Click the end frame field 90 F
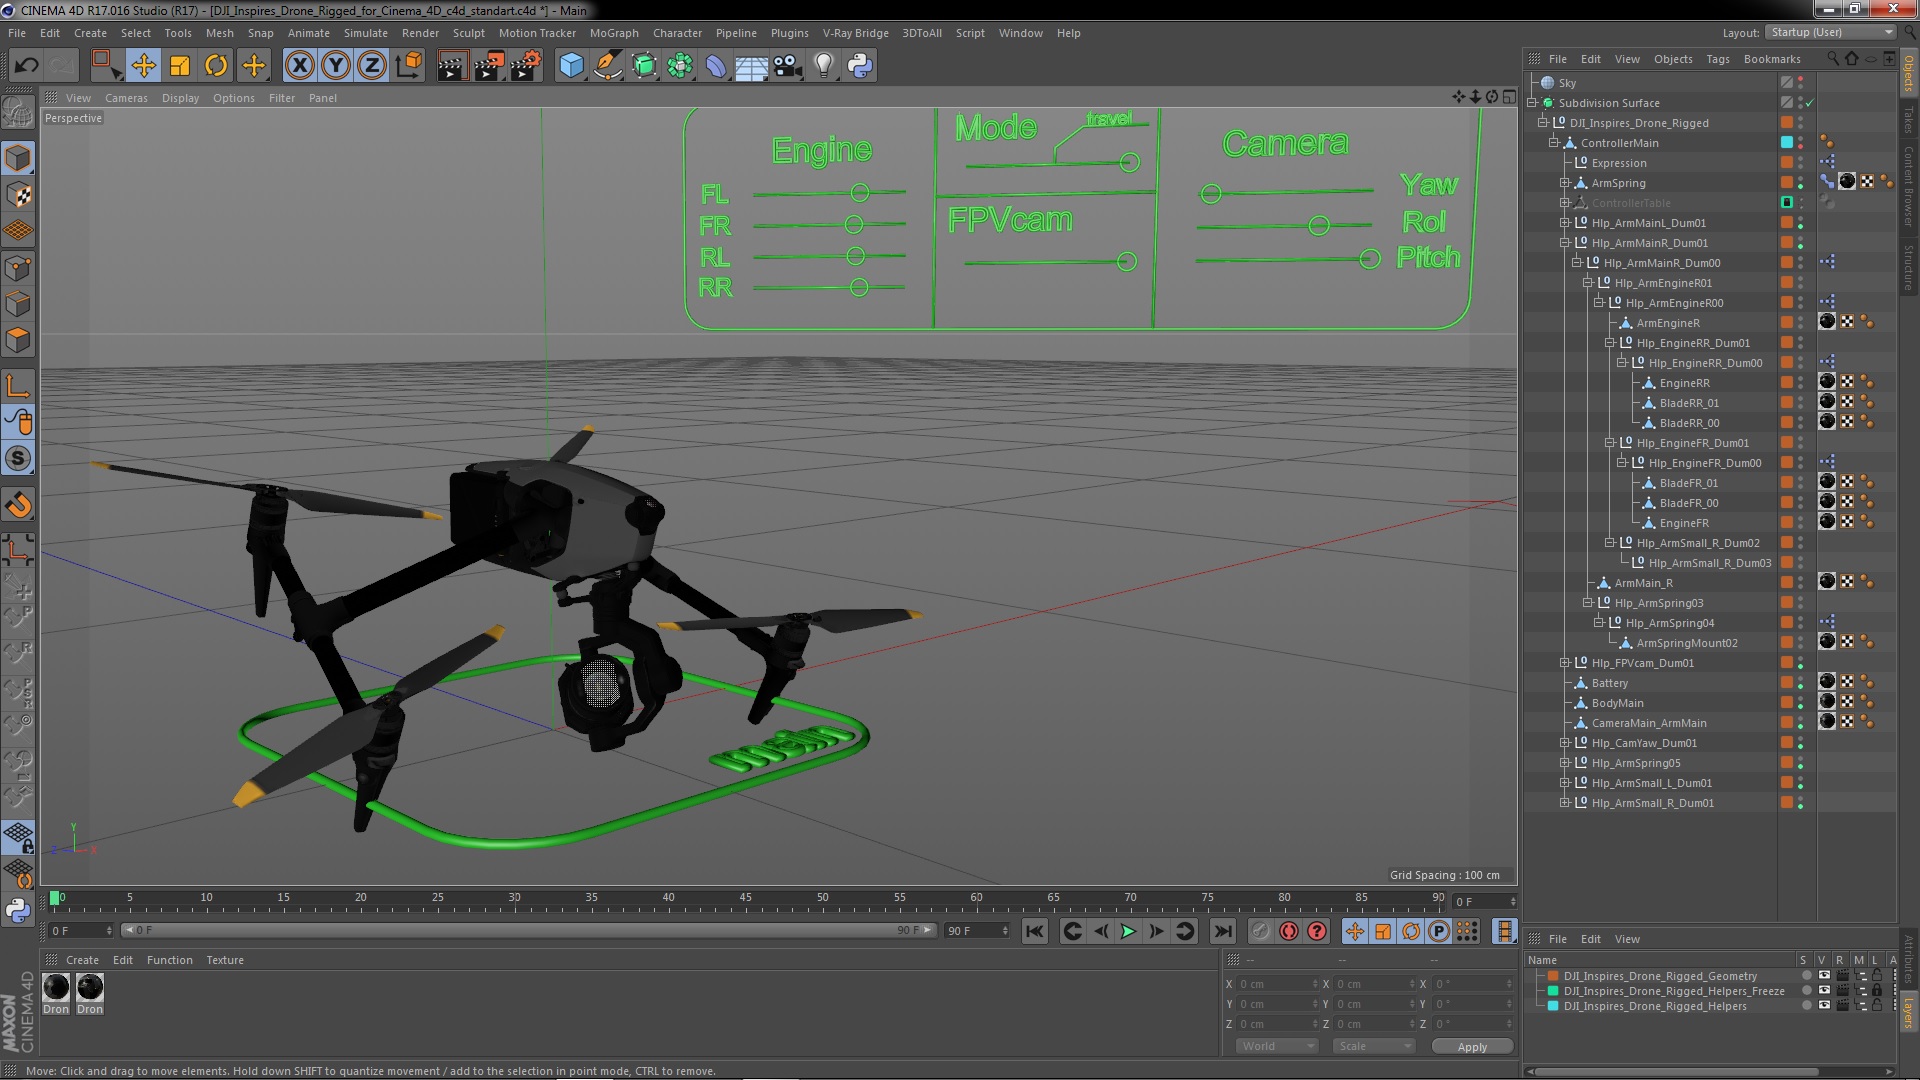1920x1080 pixels. point(977,931)
